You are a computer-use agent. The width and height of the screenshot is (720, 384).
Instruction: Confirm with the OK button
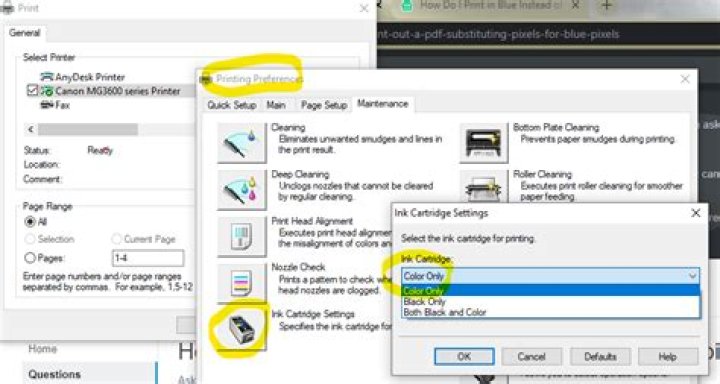pos(464,356)
